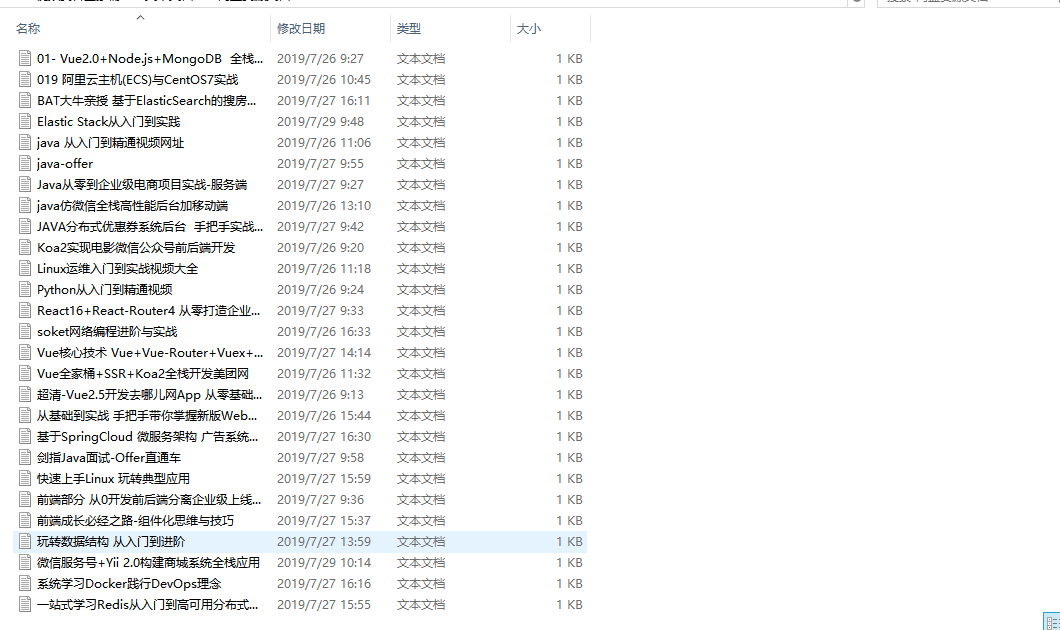The height and width of the screenshot is (630, 1060).
Task: Select file name 019 阿里云主机(ECS)与CentOS7实战
Action: coord(137,80)
